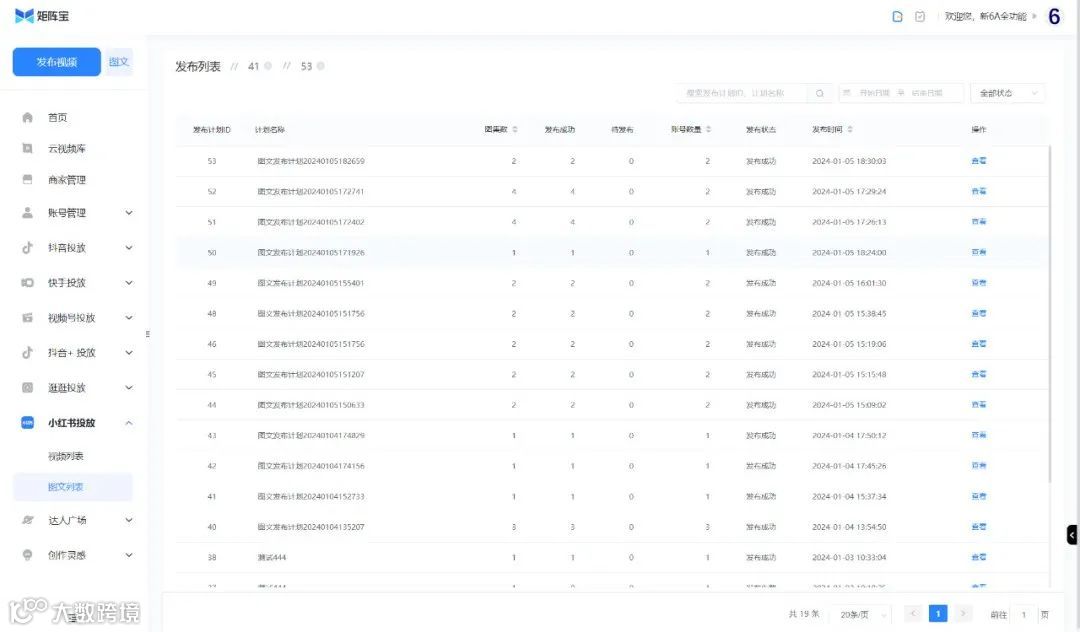Select 视频列表 submenu item
Viewport: 1080px width, 632px height.
[x=65, y=456]
